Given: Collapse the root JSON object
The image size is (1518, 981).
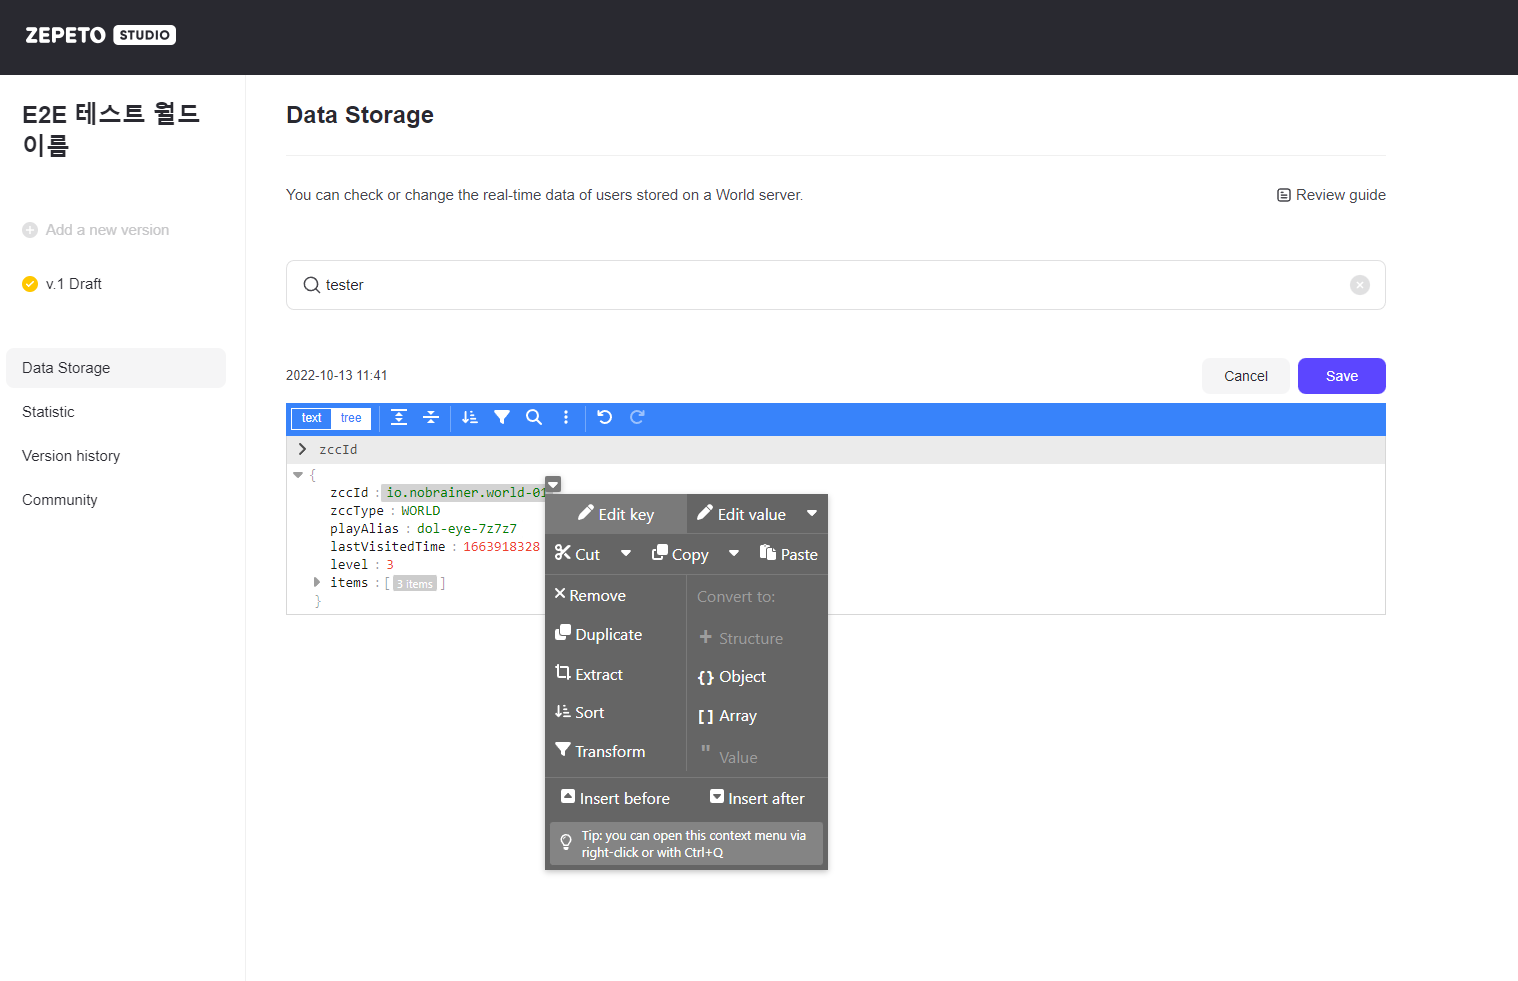Looking at the screenshot, I should pyautogui.click(x=298, y=475).
